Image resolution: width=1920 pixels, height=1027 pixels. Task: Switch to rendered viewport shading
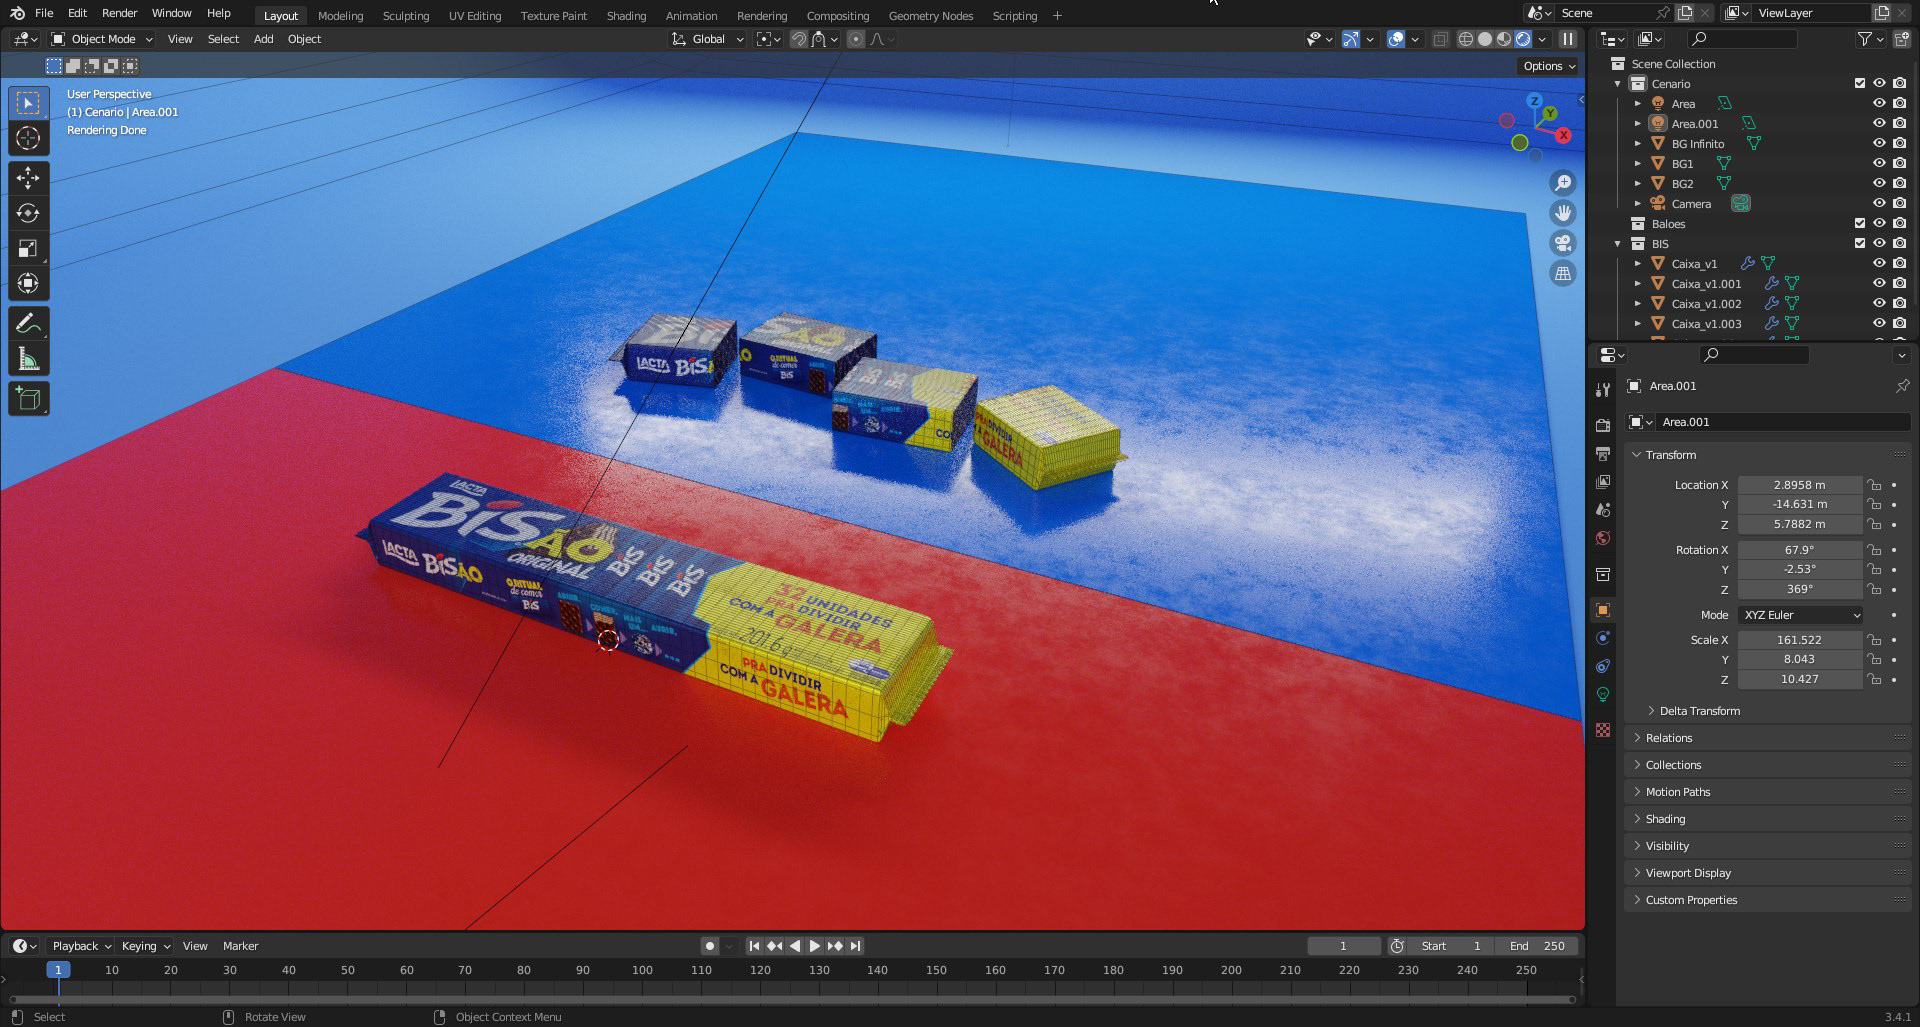pyautogui.click(x=1523, y=39)
